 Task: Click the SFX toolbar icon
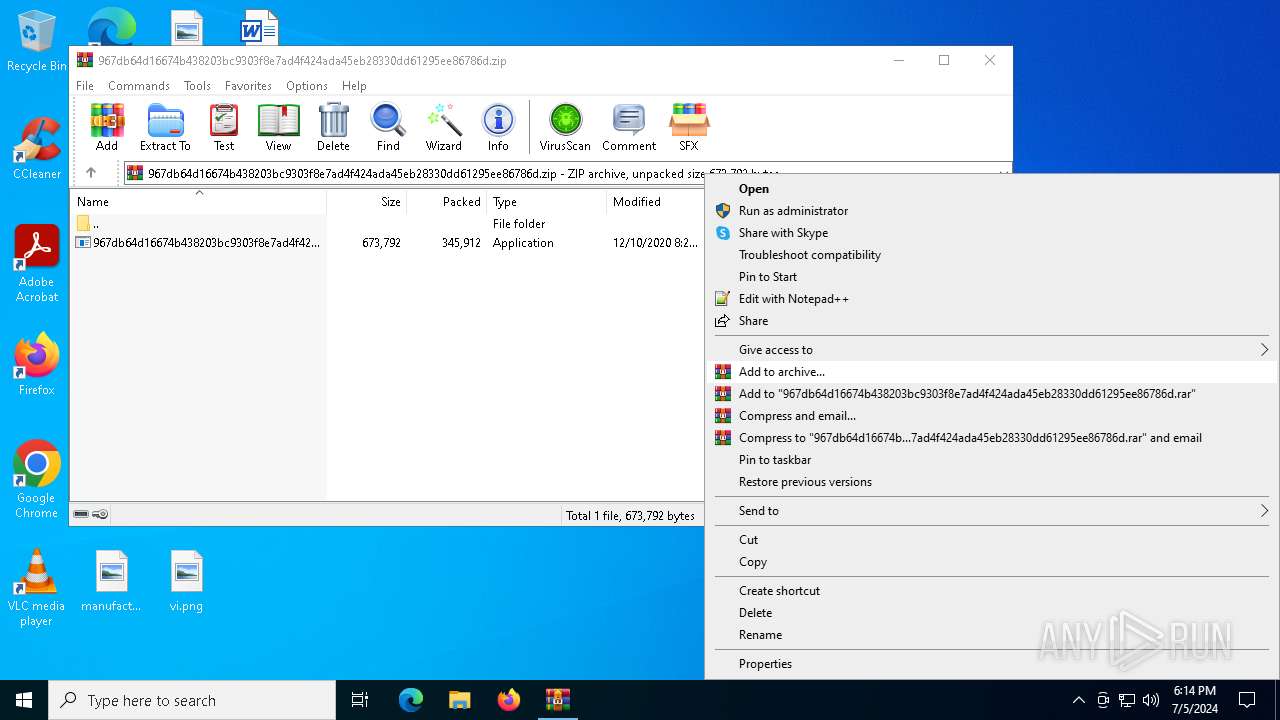689,127
